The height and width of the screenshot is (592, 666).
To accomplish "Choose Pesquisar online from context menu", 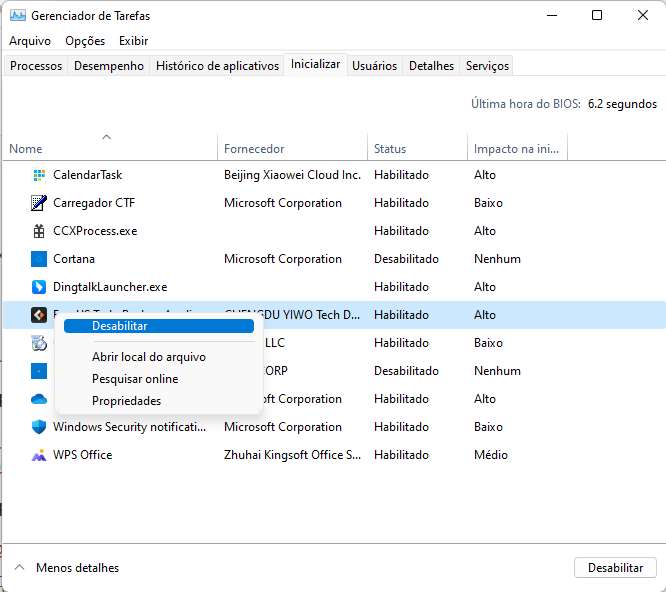I will pyautogui.click(x=135, y=379).
